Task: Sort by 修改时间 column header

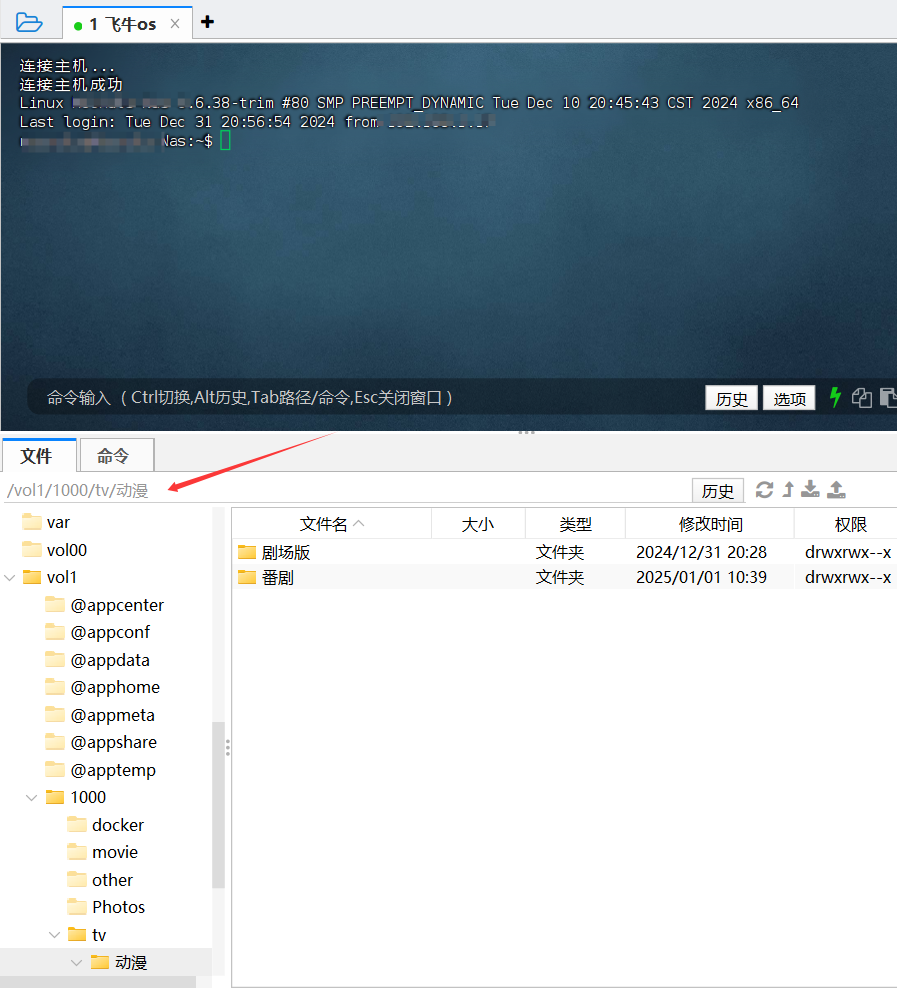Action: 710,524
